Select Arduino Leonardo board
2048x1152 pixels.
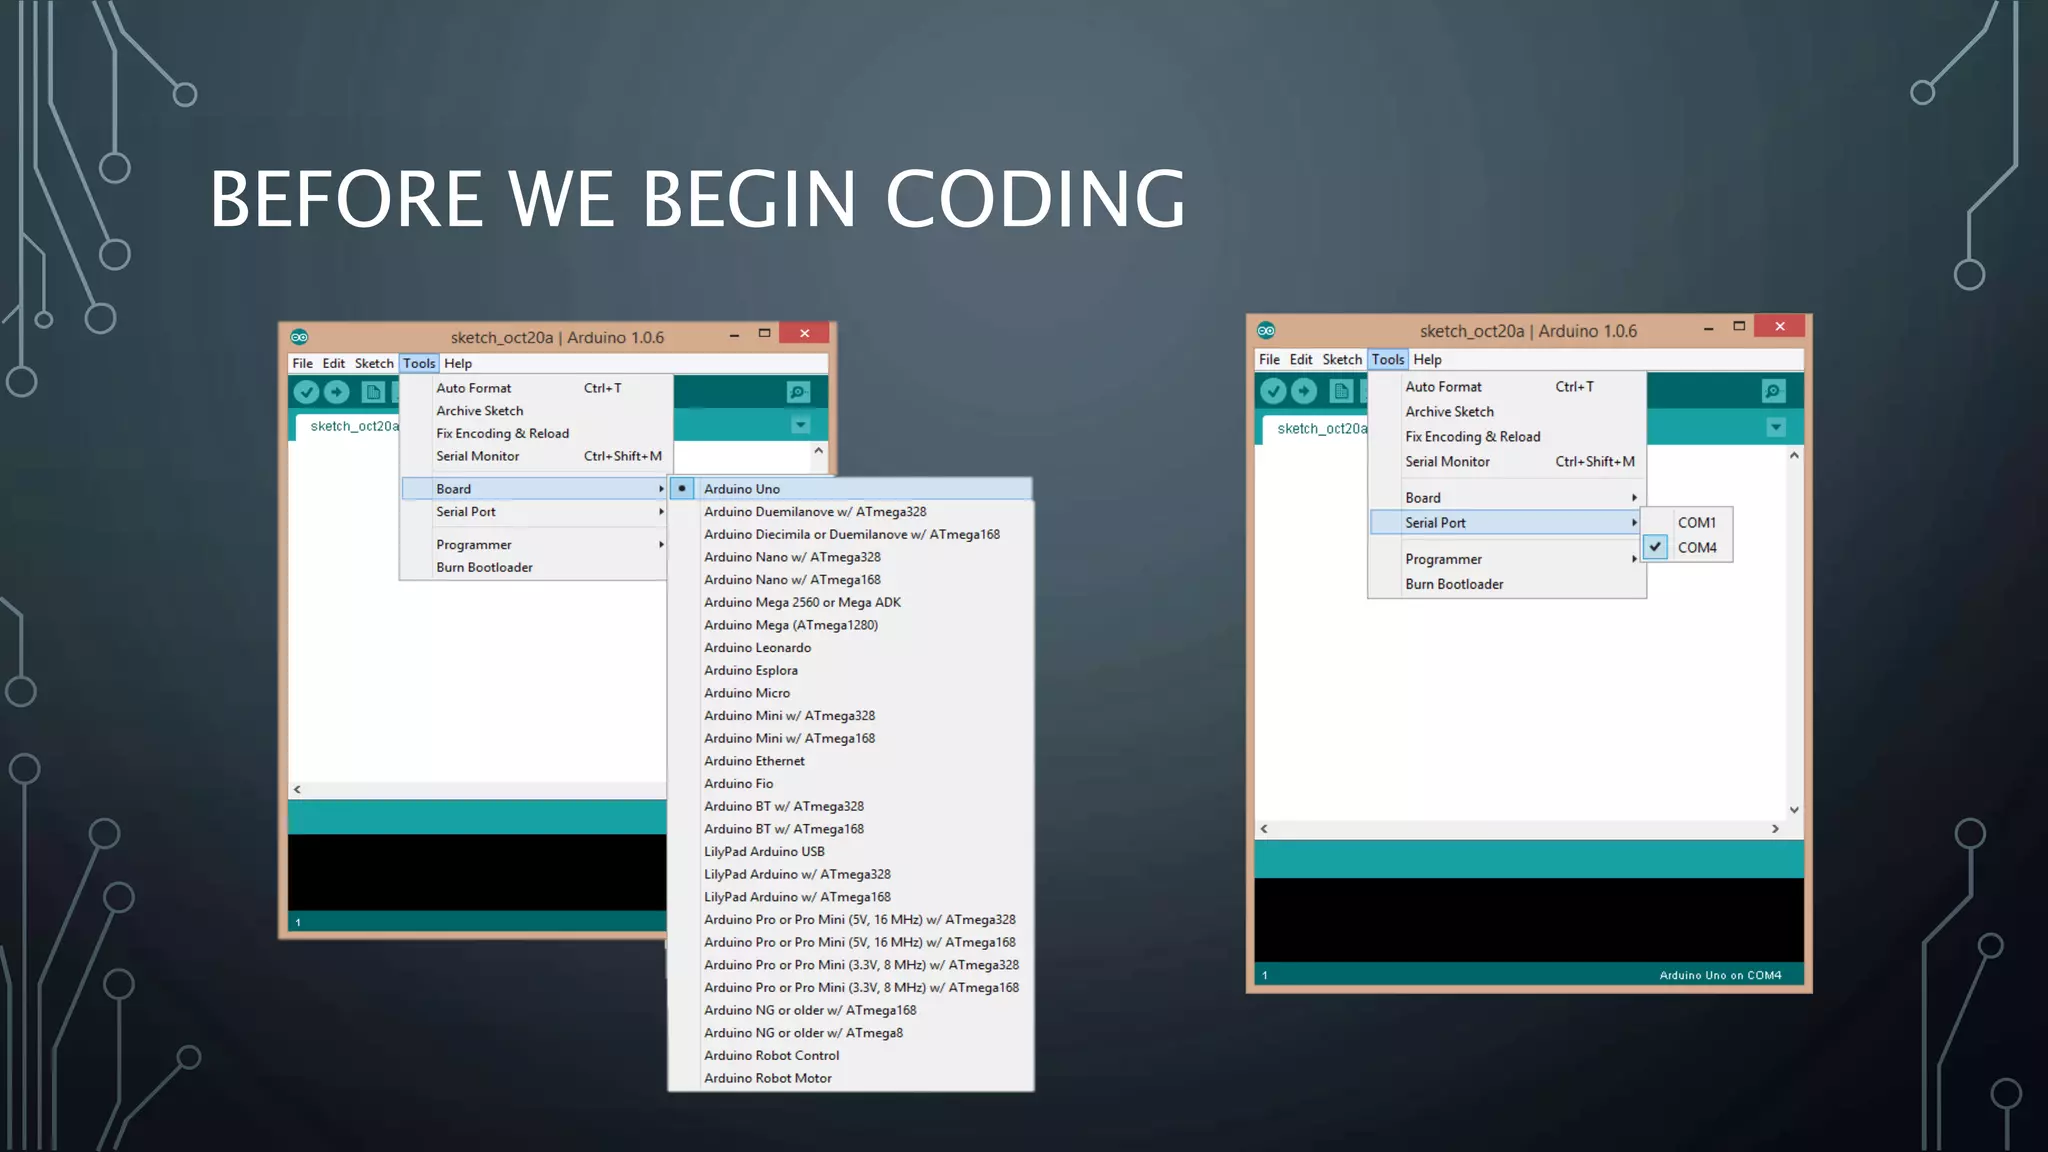[x=850, y=648]
